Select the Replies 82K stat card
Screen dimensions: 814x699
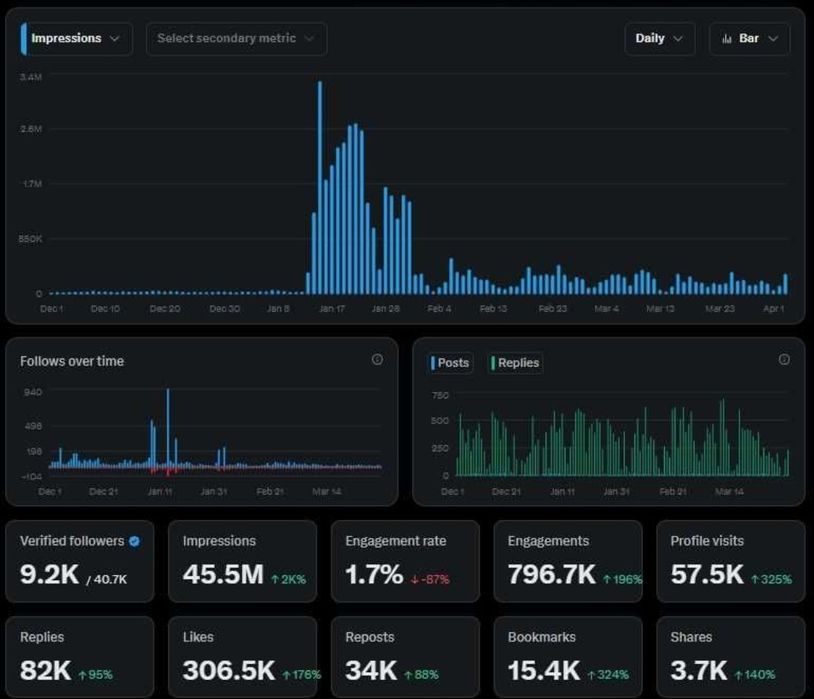pyautogui.click(x=79, y=657)
